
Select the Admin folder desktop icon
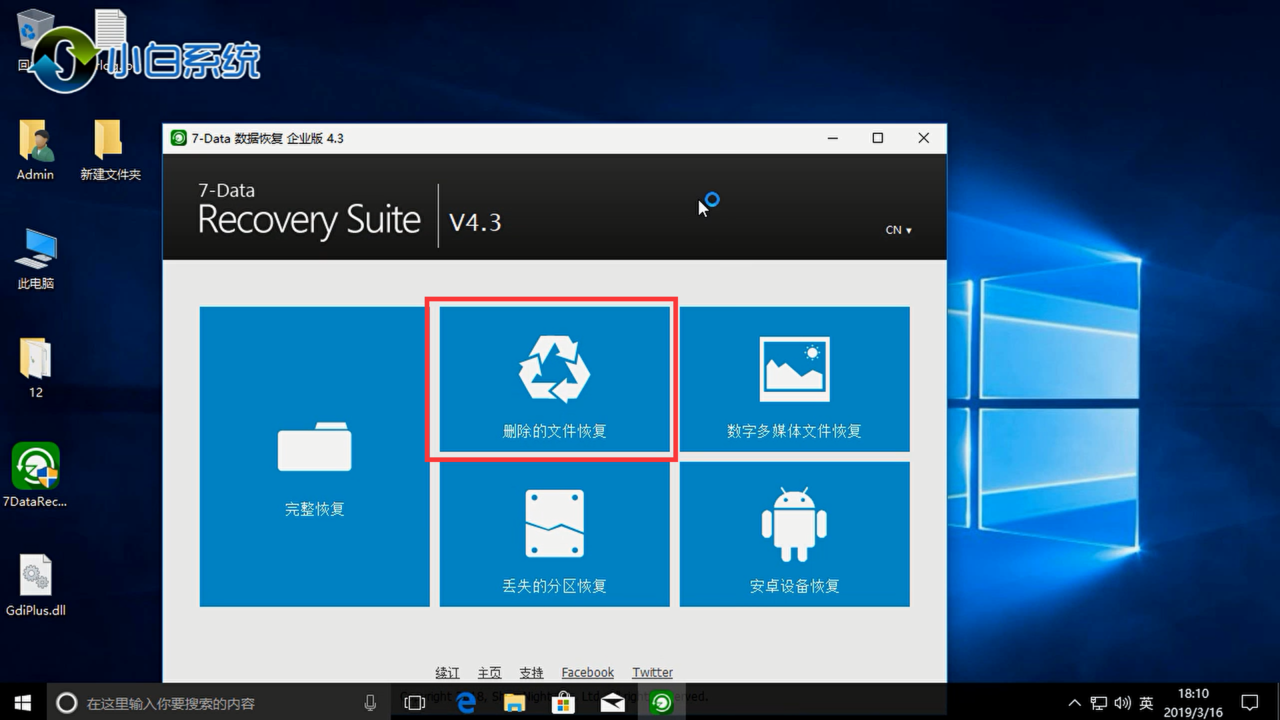click(x=35, y=150)
